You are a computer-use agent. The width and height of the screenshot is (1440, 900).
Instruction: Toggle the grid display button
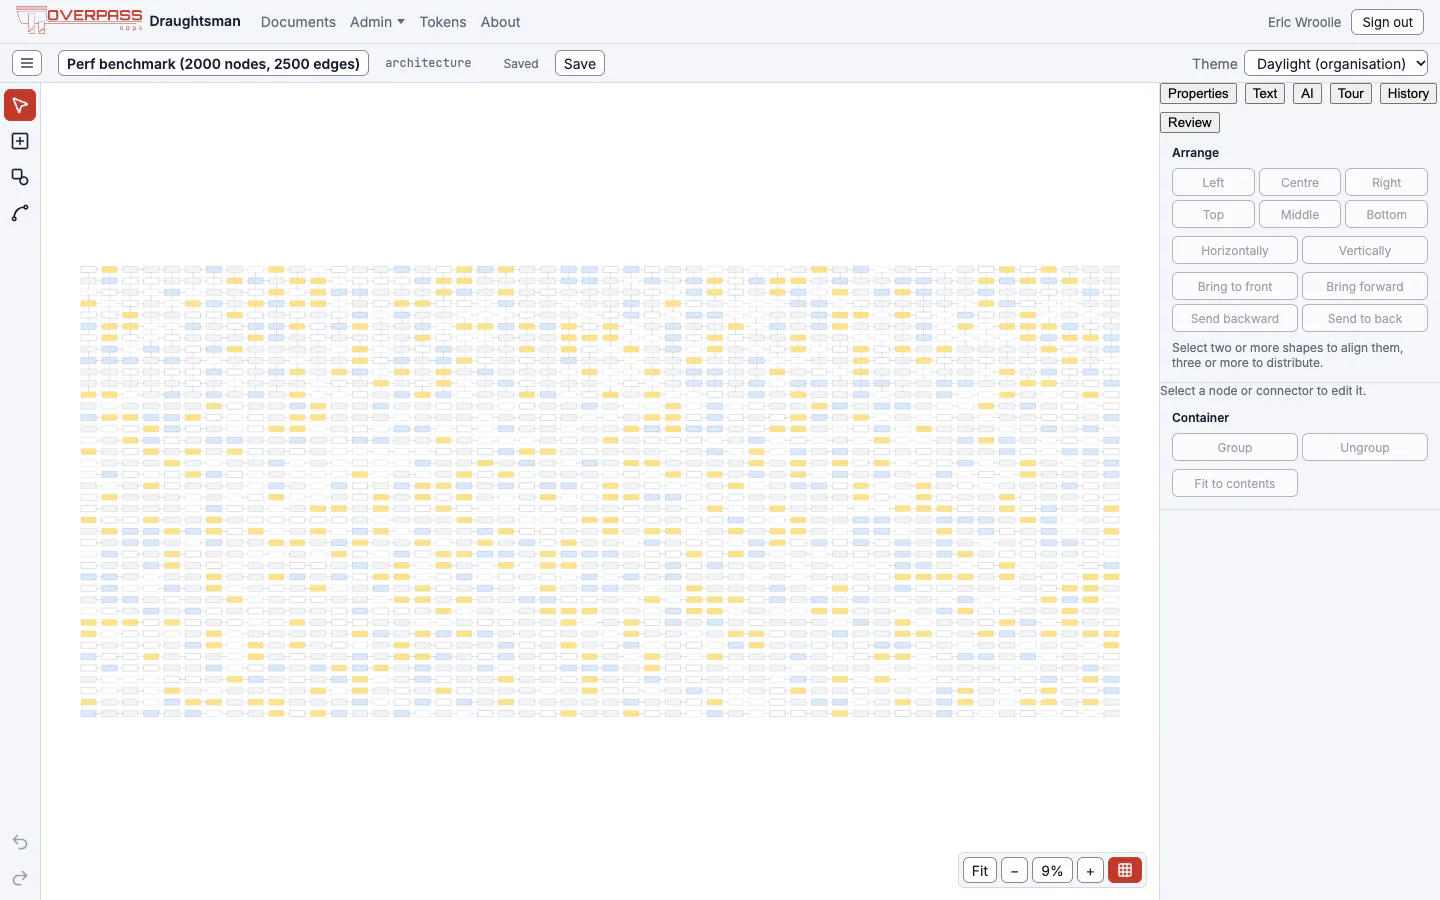click(x=1125, y=870)
